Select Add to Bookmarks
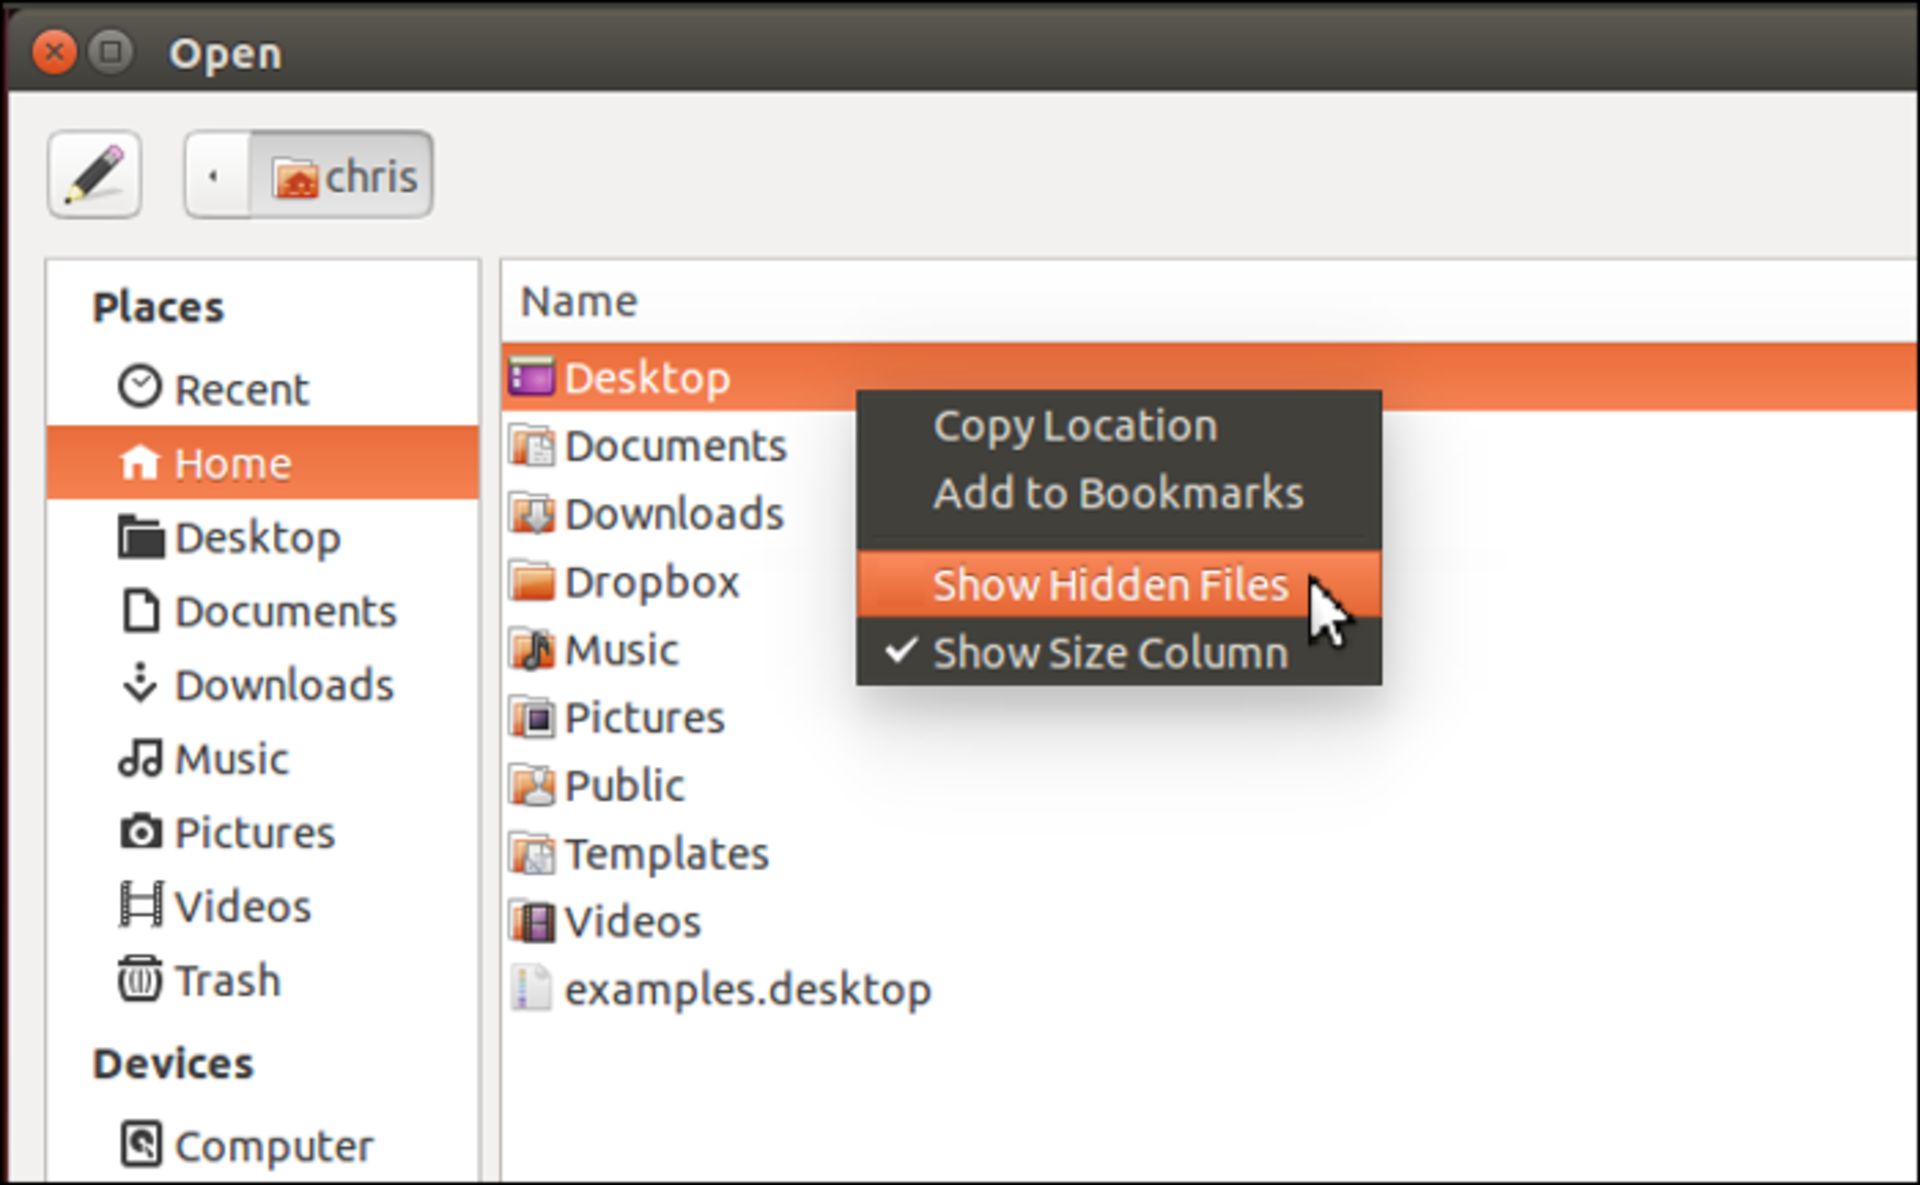 tap(1118, 492)
